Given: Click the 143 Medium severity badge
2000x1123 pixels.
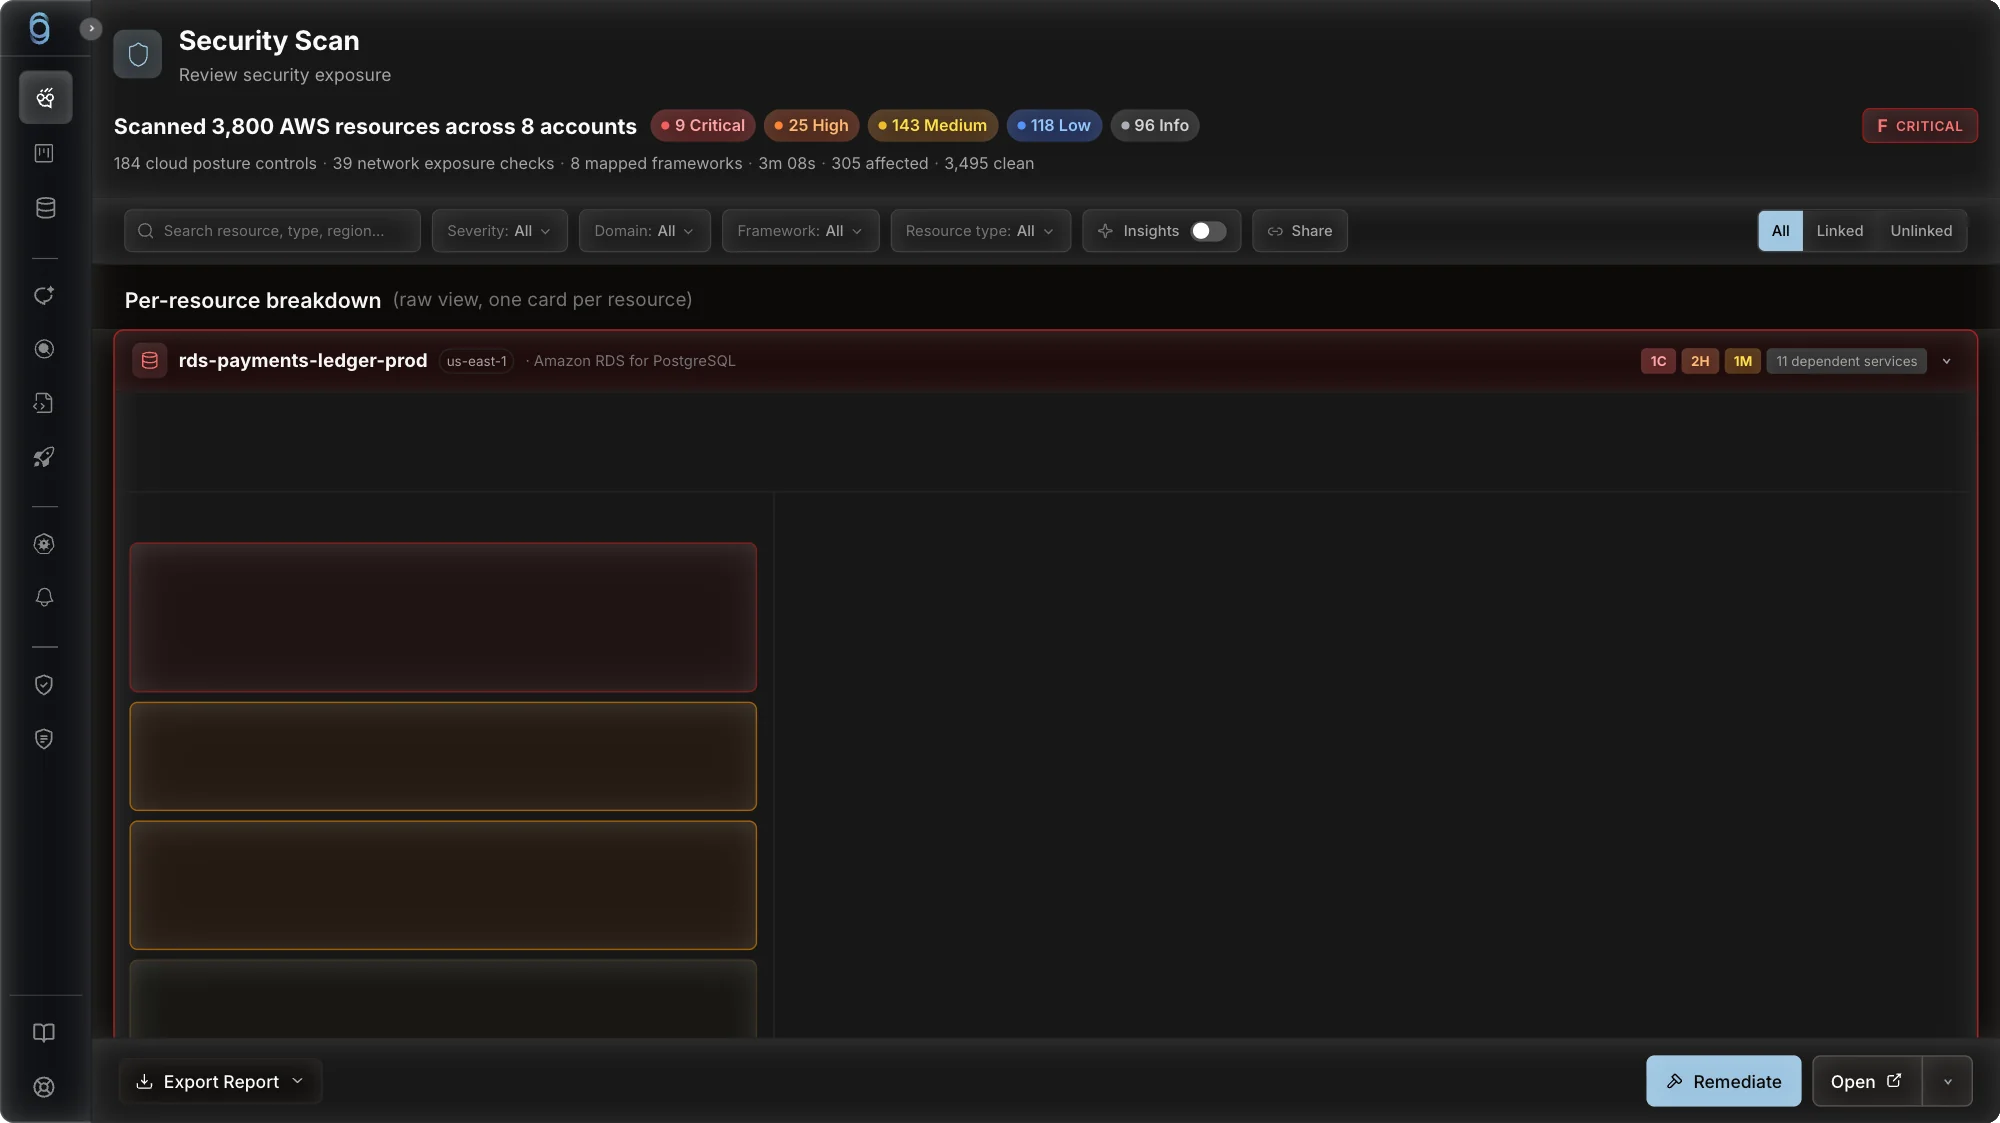Looking at the screenshot, I should [932, 125].
